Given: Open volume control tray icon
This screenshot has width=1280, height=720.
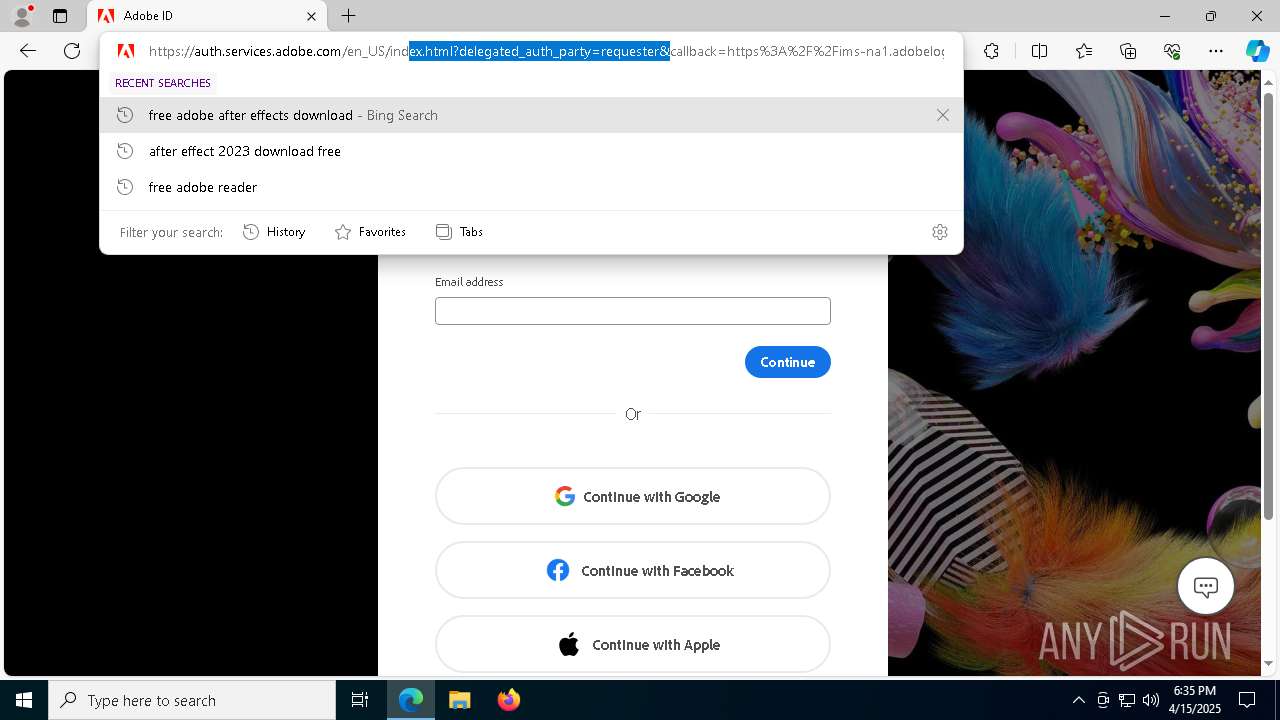Looking at the screenshot, I should coord(1150,700).
